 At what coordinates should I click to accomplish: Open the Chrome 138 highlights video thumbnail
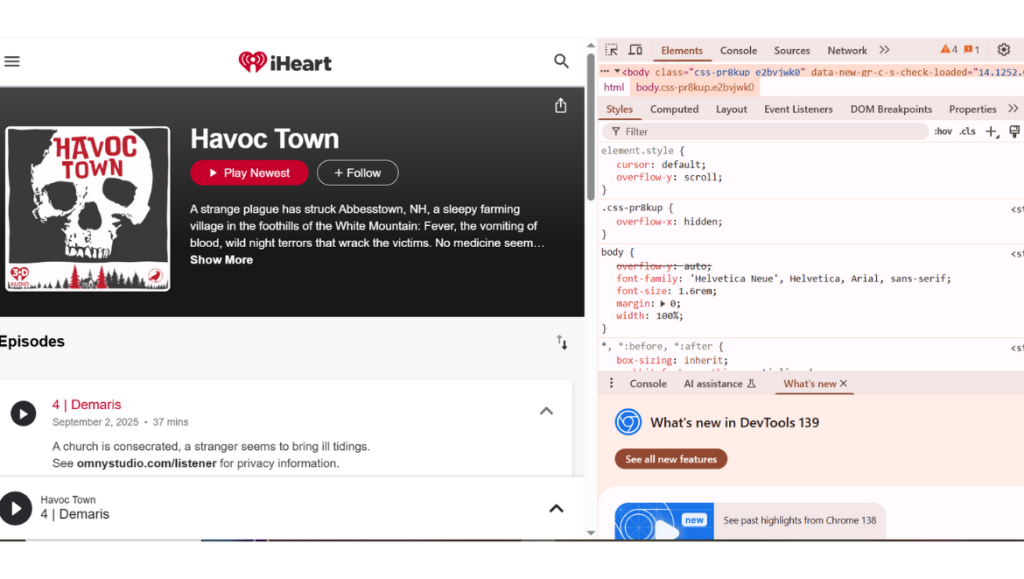click(x=664, y=521)
